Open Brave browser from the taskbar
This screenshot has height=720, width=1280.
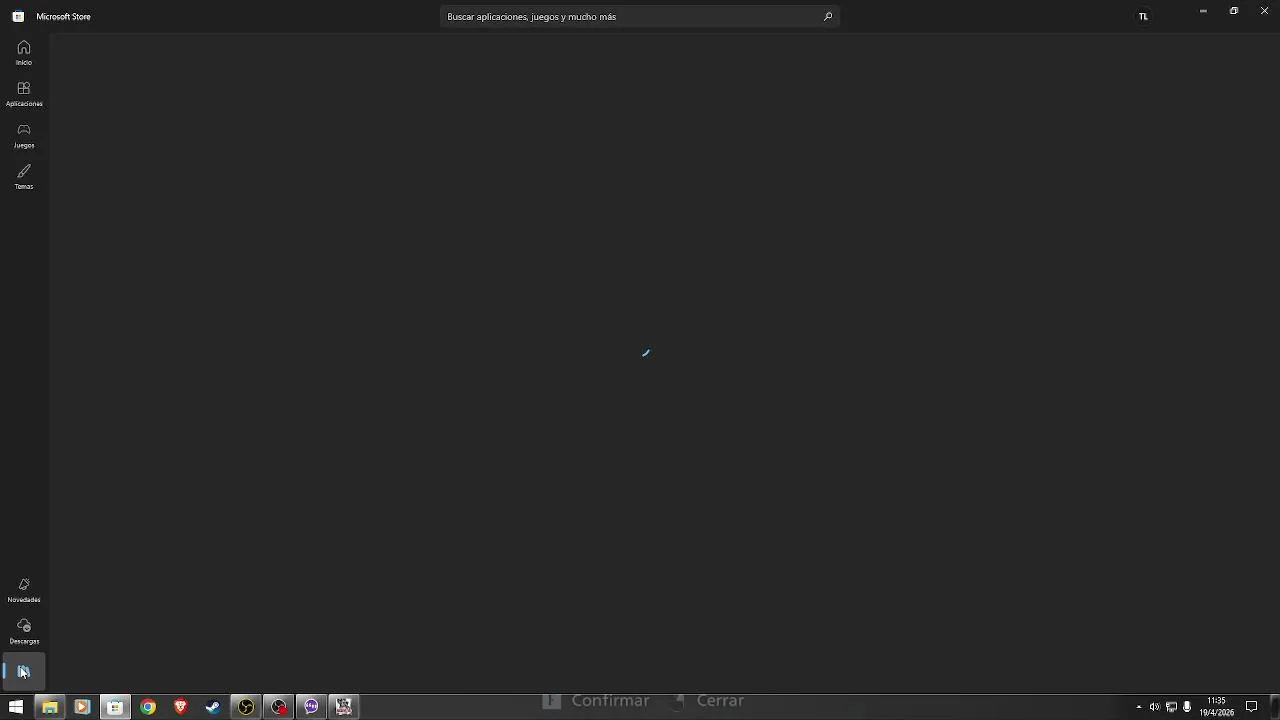[x=181, y=707]
